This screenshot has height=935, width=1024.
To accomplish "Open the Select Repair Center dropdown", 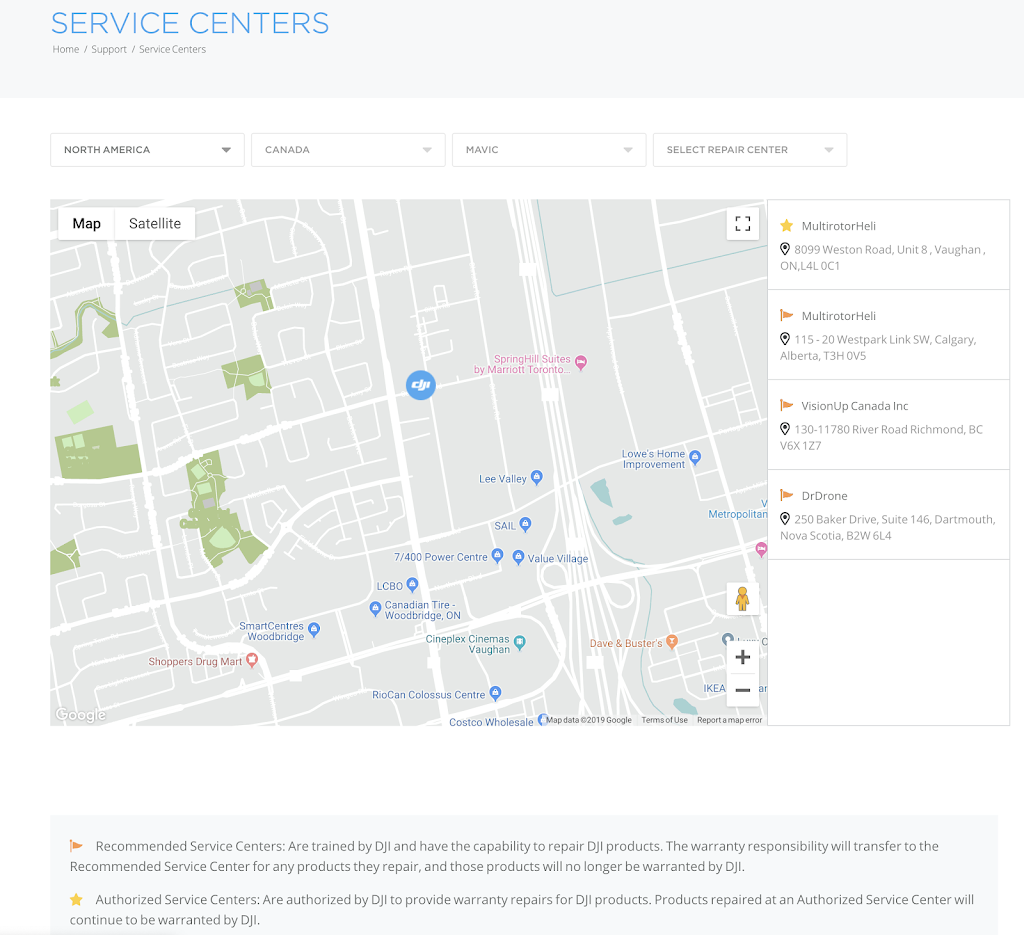I will (750, 150).
